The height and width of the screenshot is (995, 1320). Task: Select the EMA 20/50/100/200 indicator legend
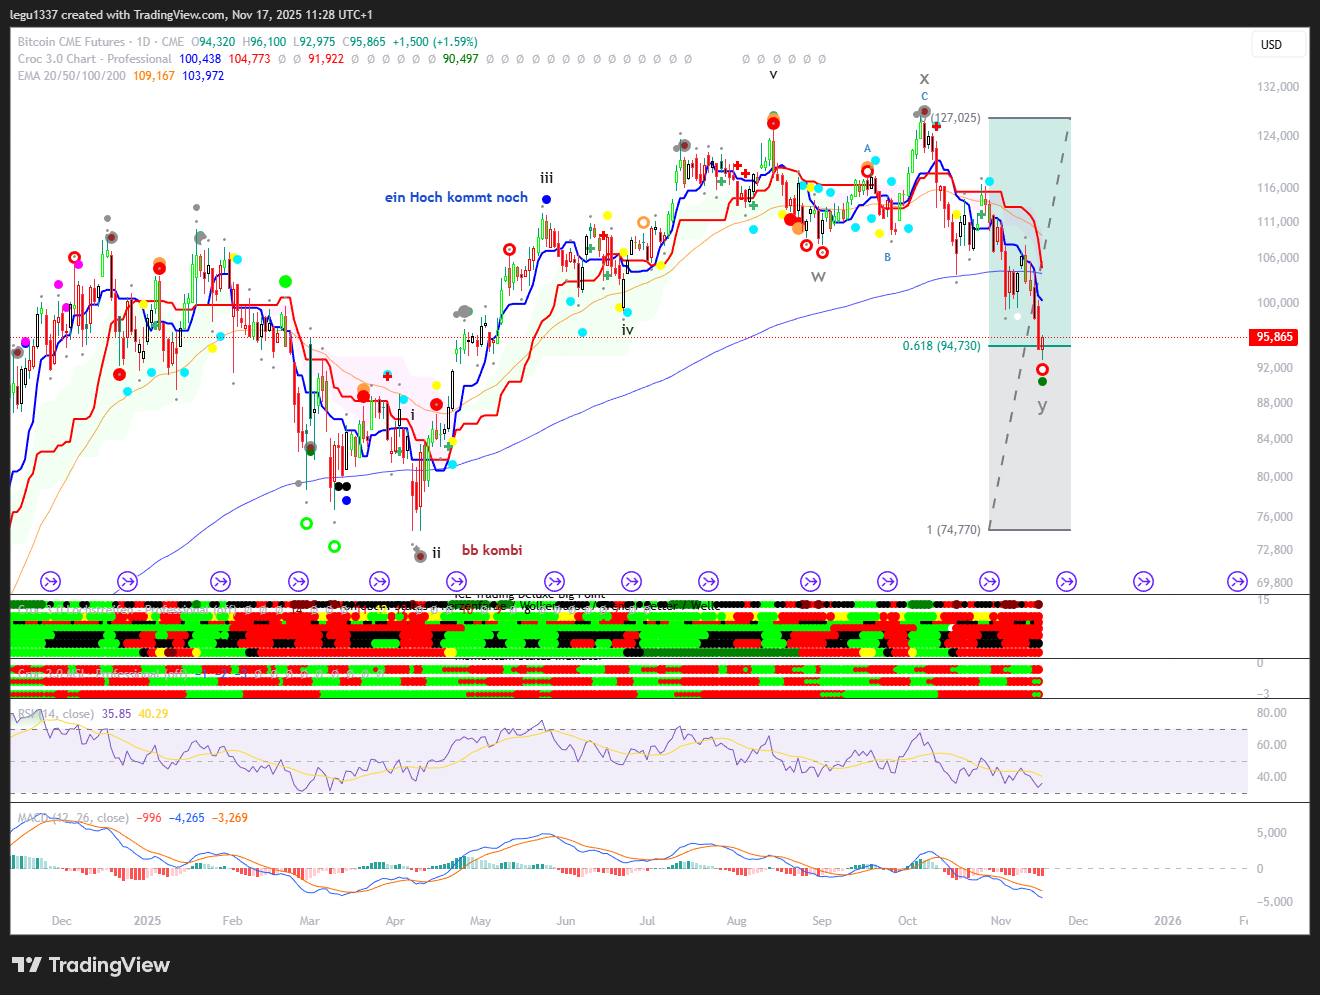tap(72, 76)
